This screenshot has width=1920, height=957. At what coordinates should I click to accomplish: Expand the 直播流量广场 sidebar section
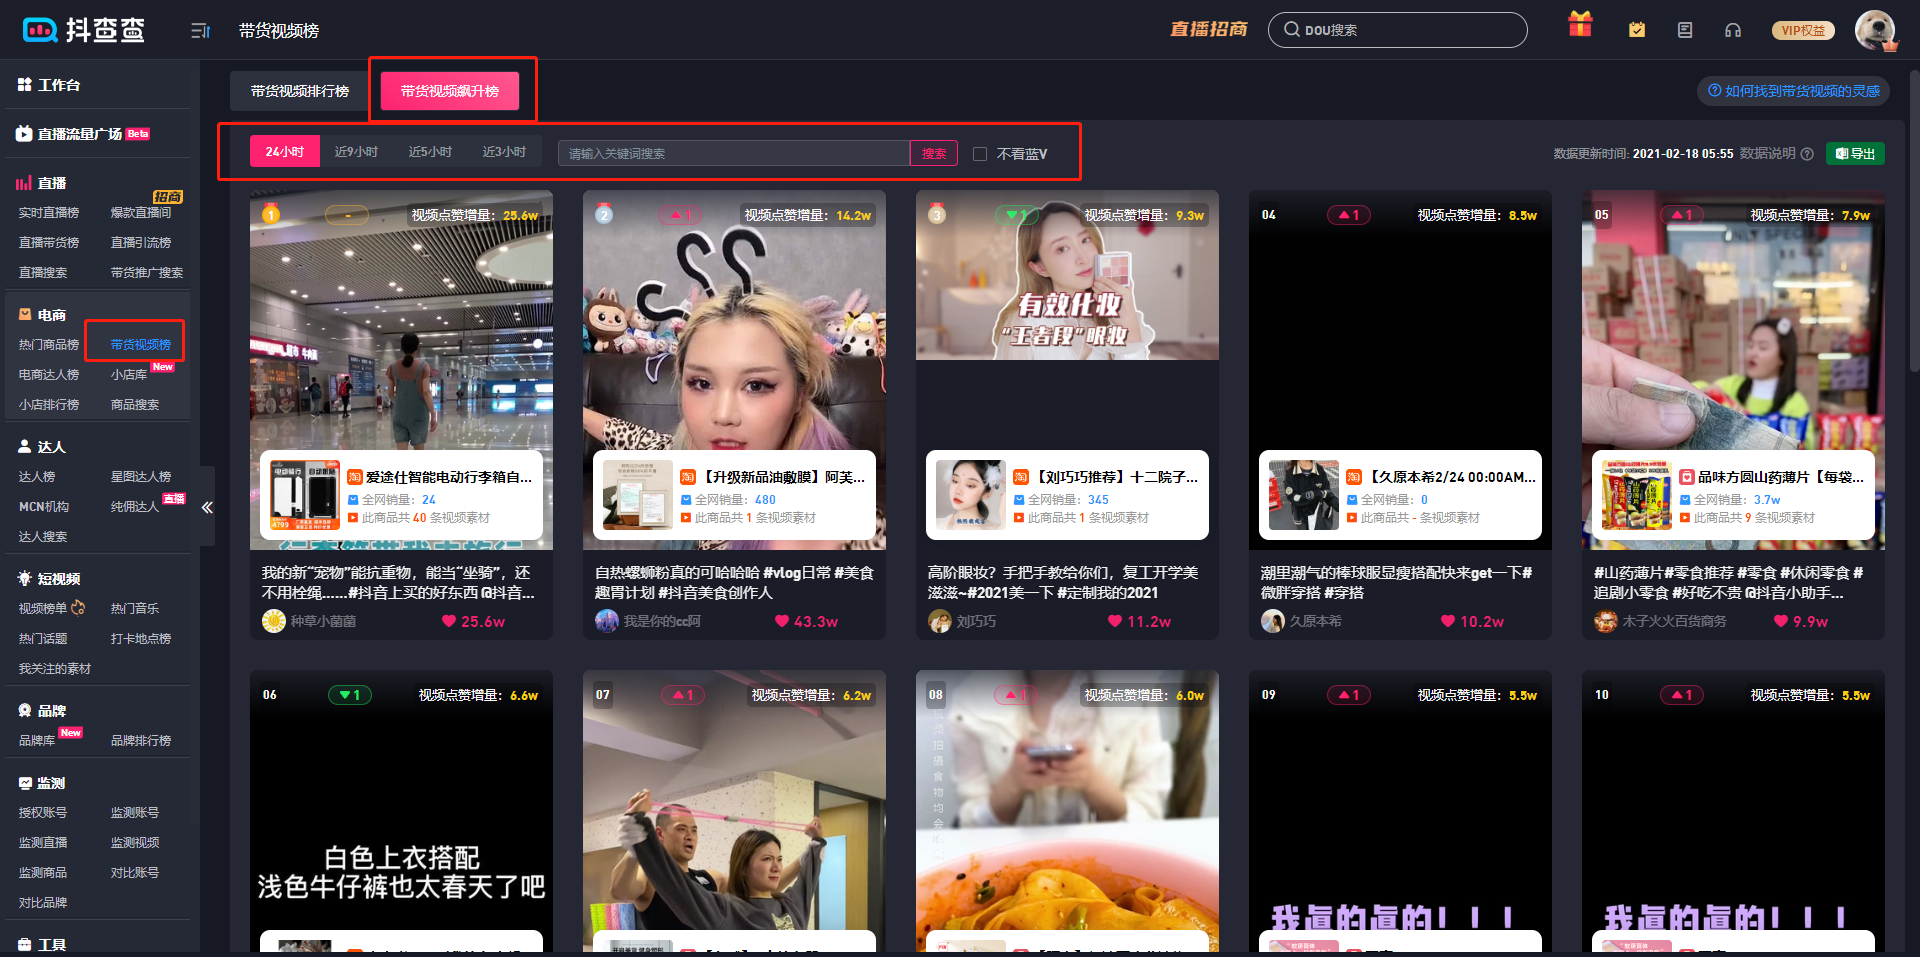point(80,134)
